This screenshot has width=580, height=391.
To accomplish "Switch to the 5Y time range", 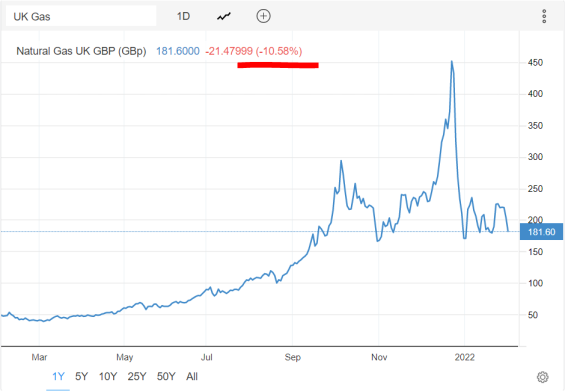I will [81, 377].
